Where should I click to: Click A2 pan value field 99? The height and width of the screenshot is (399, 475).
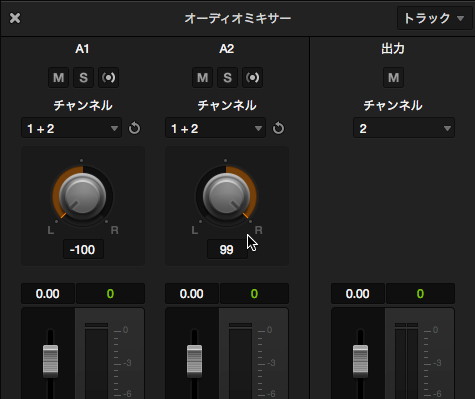227,249
